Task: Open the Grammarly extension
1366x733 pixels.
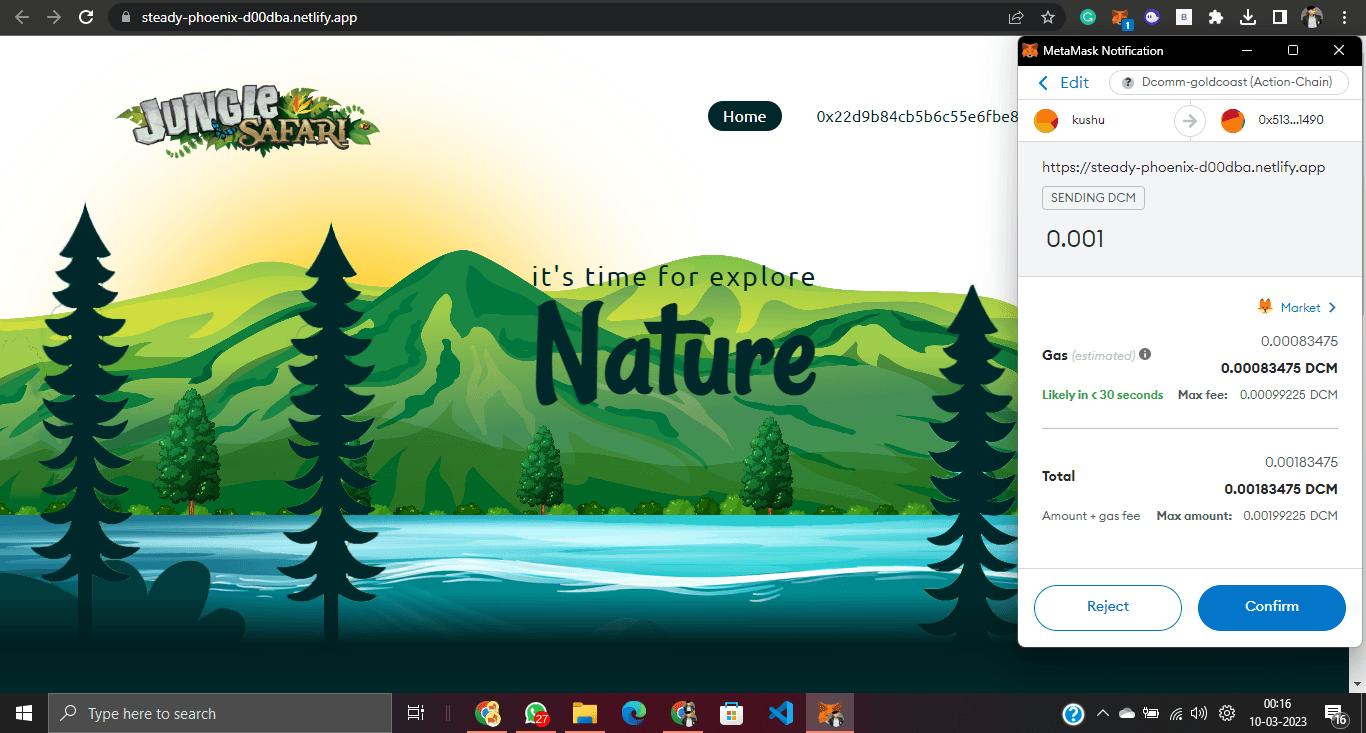Action: click(1088, 17)
